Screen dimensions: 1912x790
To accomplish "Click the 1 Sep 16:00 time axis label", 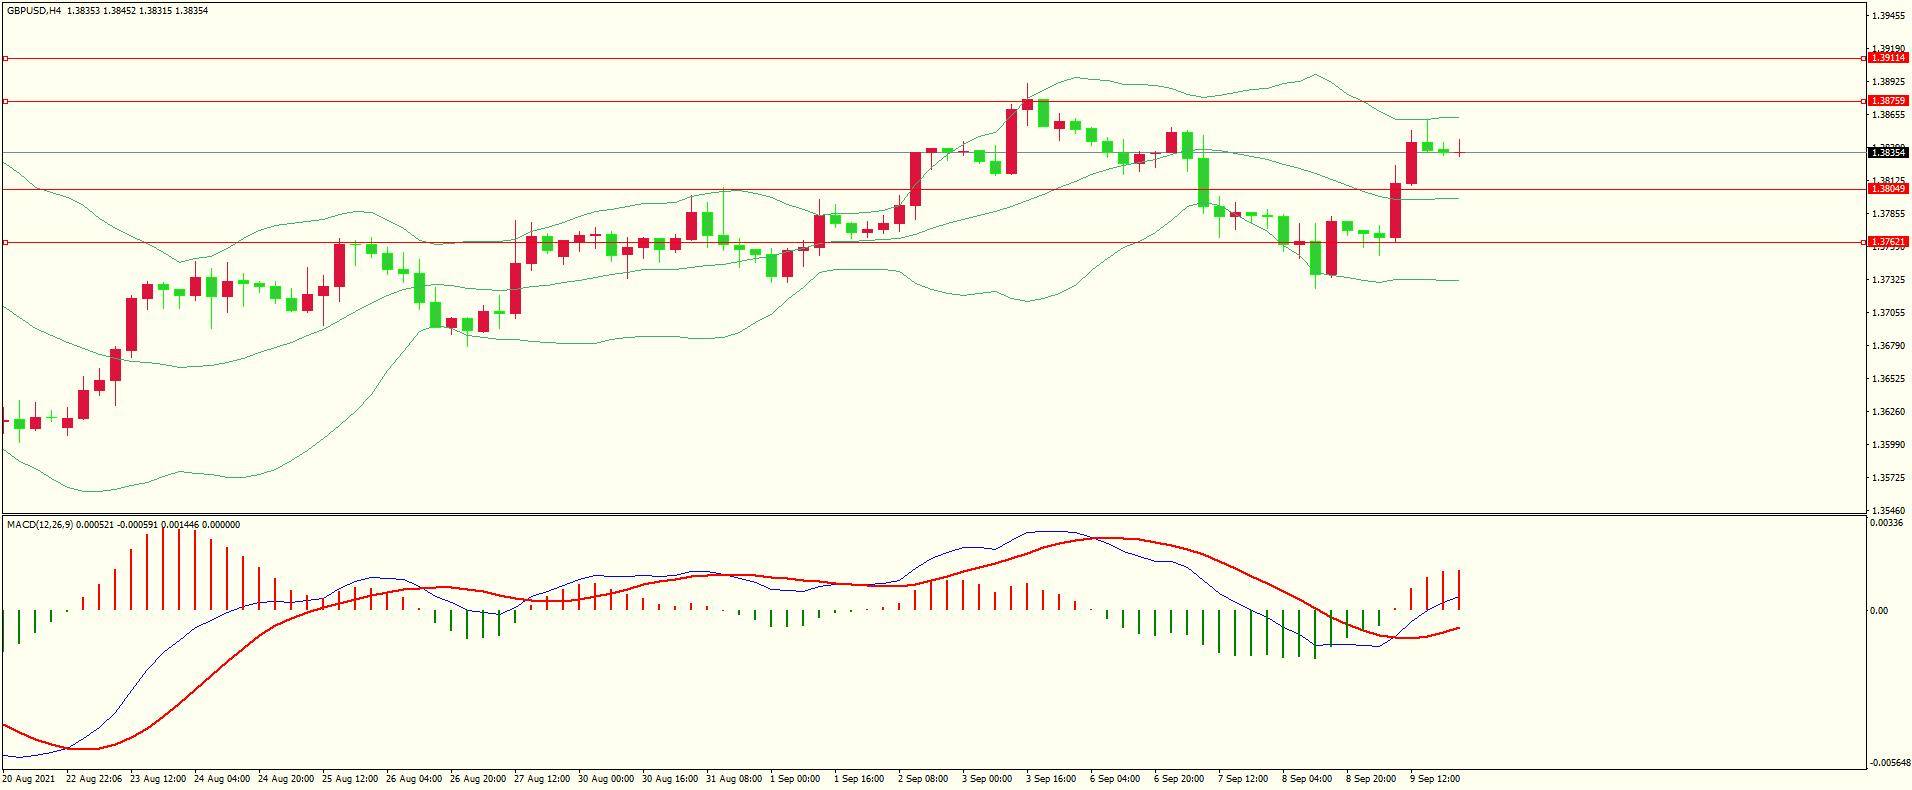I will point(859,779).
